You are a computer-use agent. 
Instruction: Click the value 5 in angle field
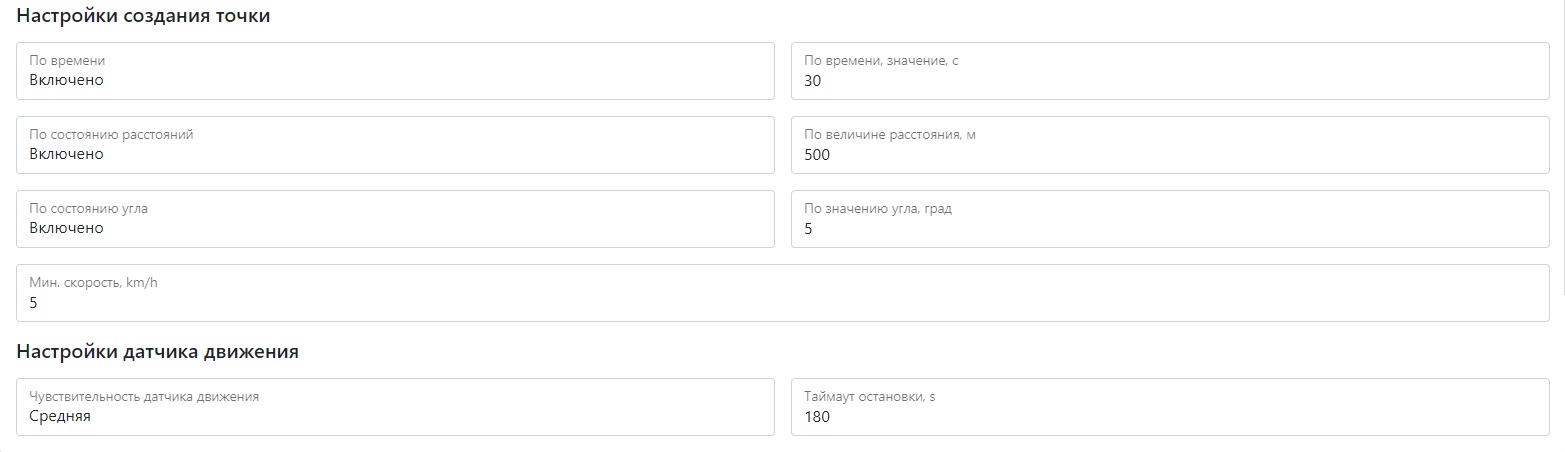(x=809, y=229)
